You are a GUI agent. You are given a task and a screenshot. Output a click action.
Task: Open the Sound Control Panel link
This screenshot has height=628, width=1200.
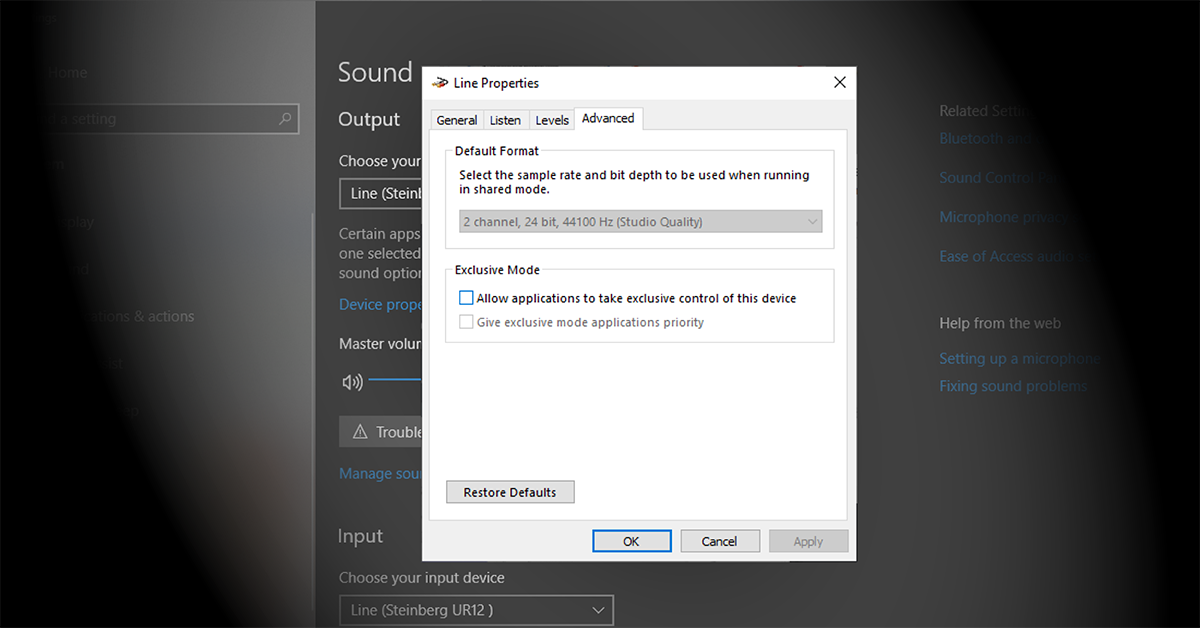click(x=997, y=178)
